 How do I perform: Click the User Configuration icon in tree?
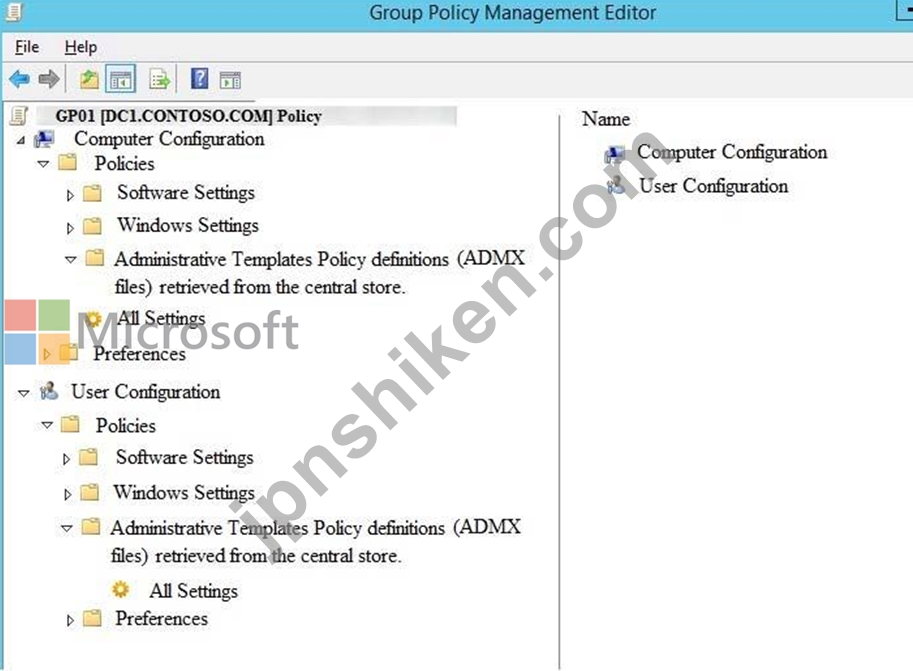click(49, 391)
